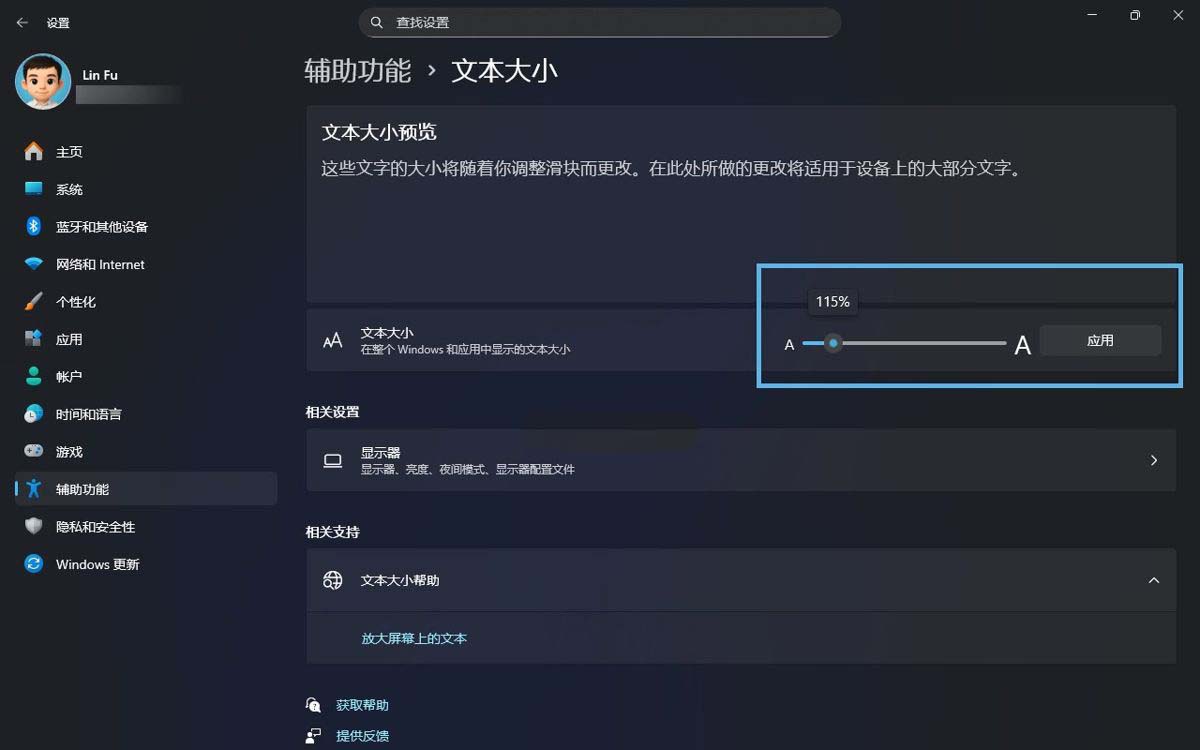Open the 放大屏幕上的文本 link
Viewport: 1200px width, 750px height.
[414, 638]
